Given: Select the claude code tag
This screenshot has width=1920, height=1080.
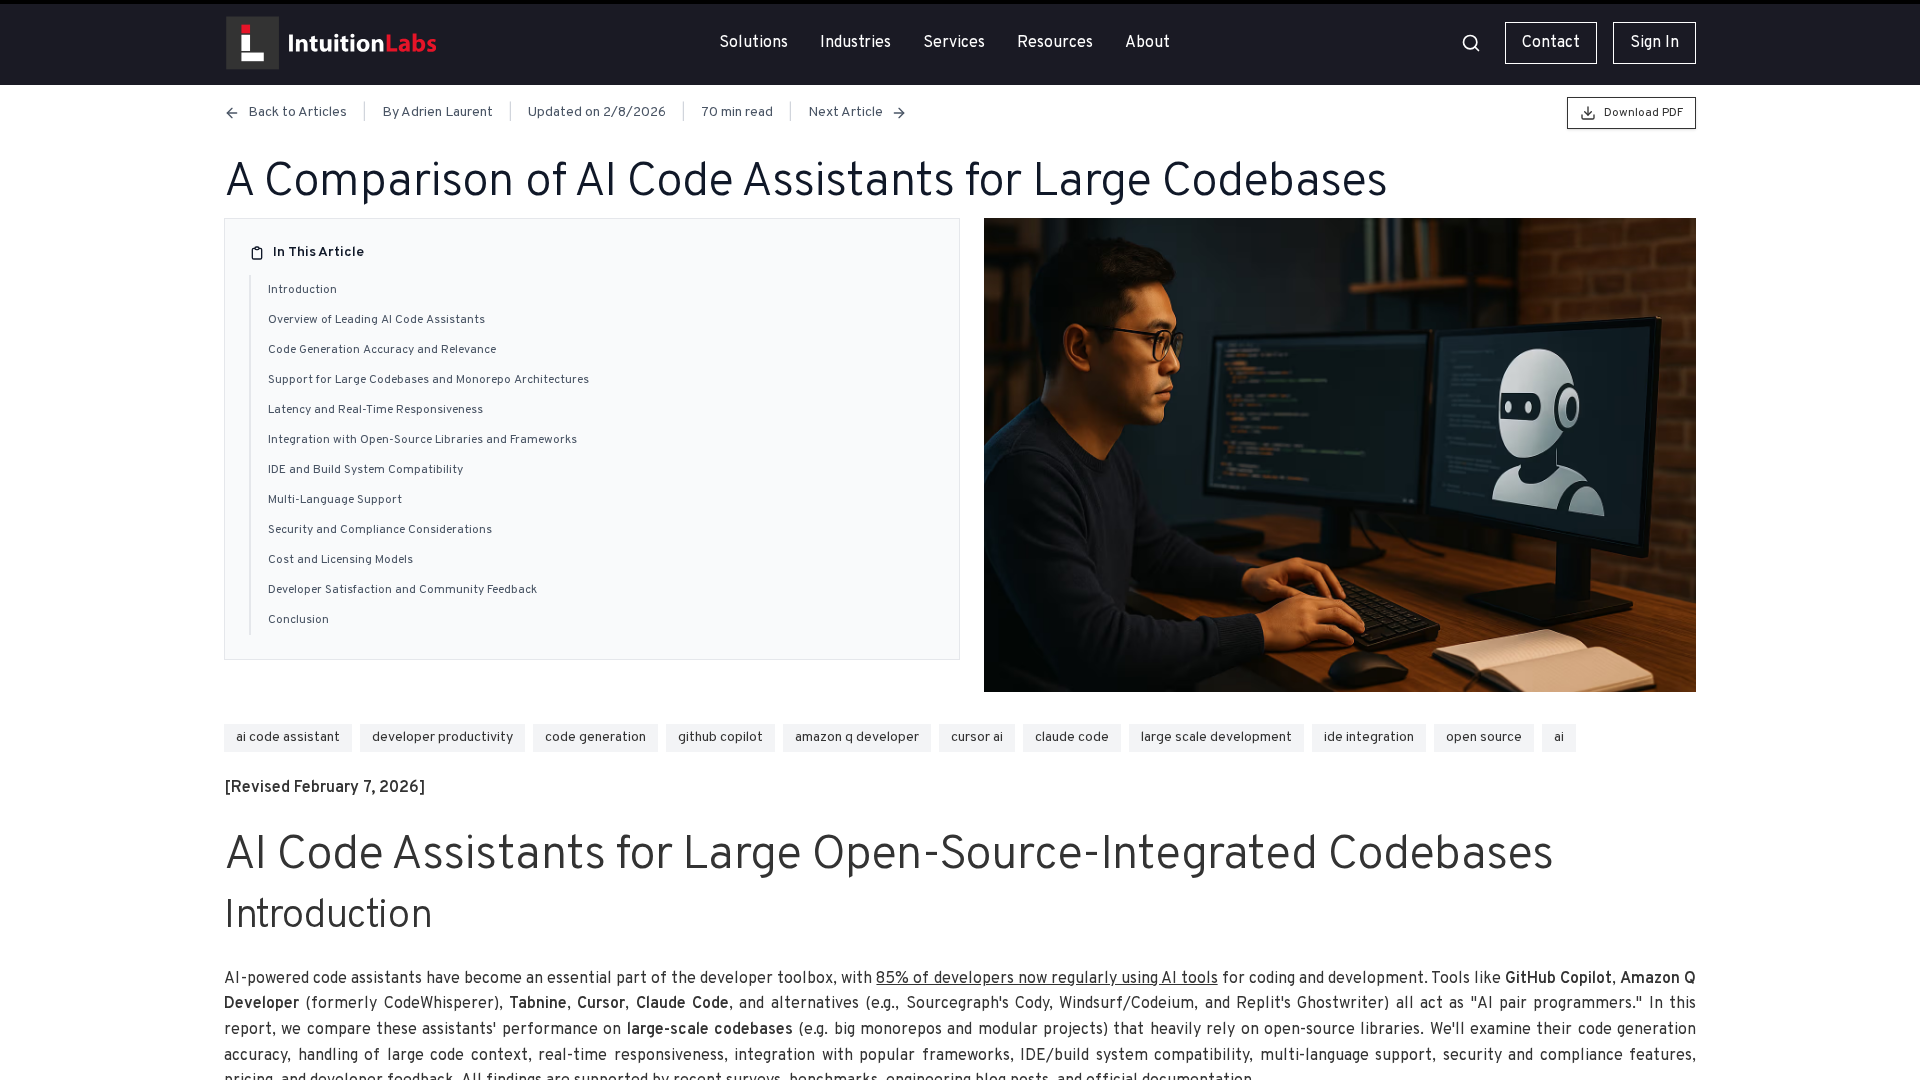Looking at the screenshot, I should 1071,737.
